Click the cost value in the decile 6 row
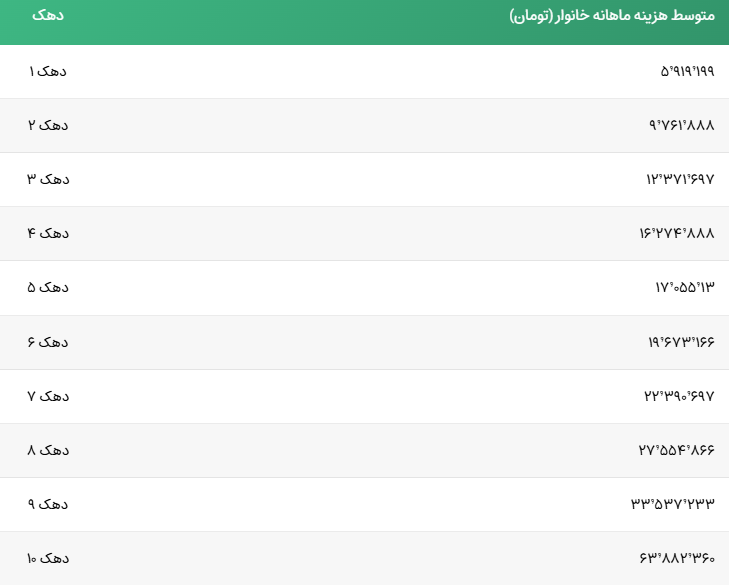Viewport: 729px width, 585px height. point(681,342)
